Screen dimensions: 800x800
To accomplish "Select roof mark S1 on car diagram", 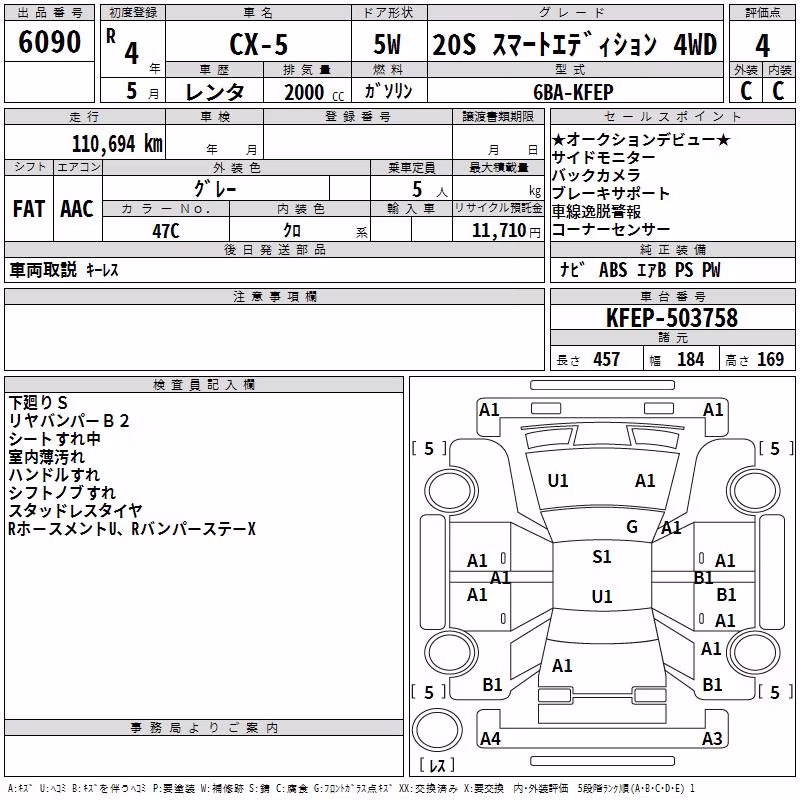I will pos(602,557).
